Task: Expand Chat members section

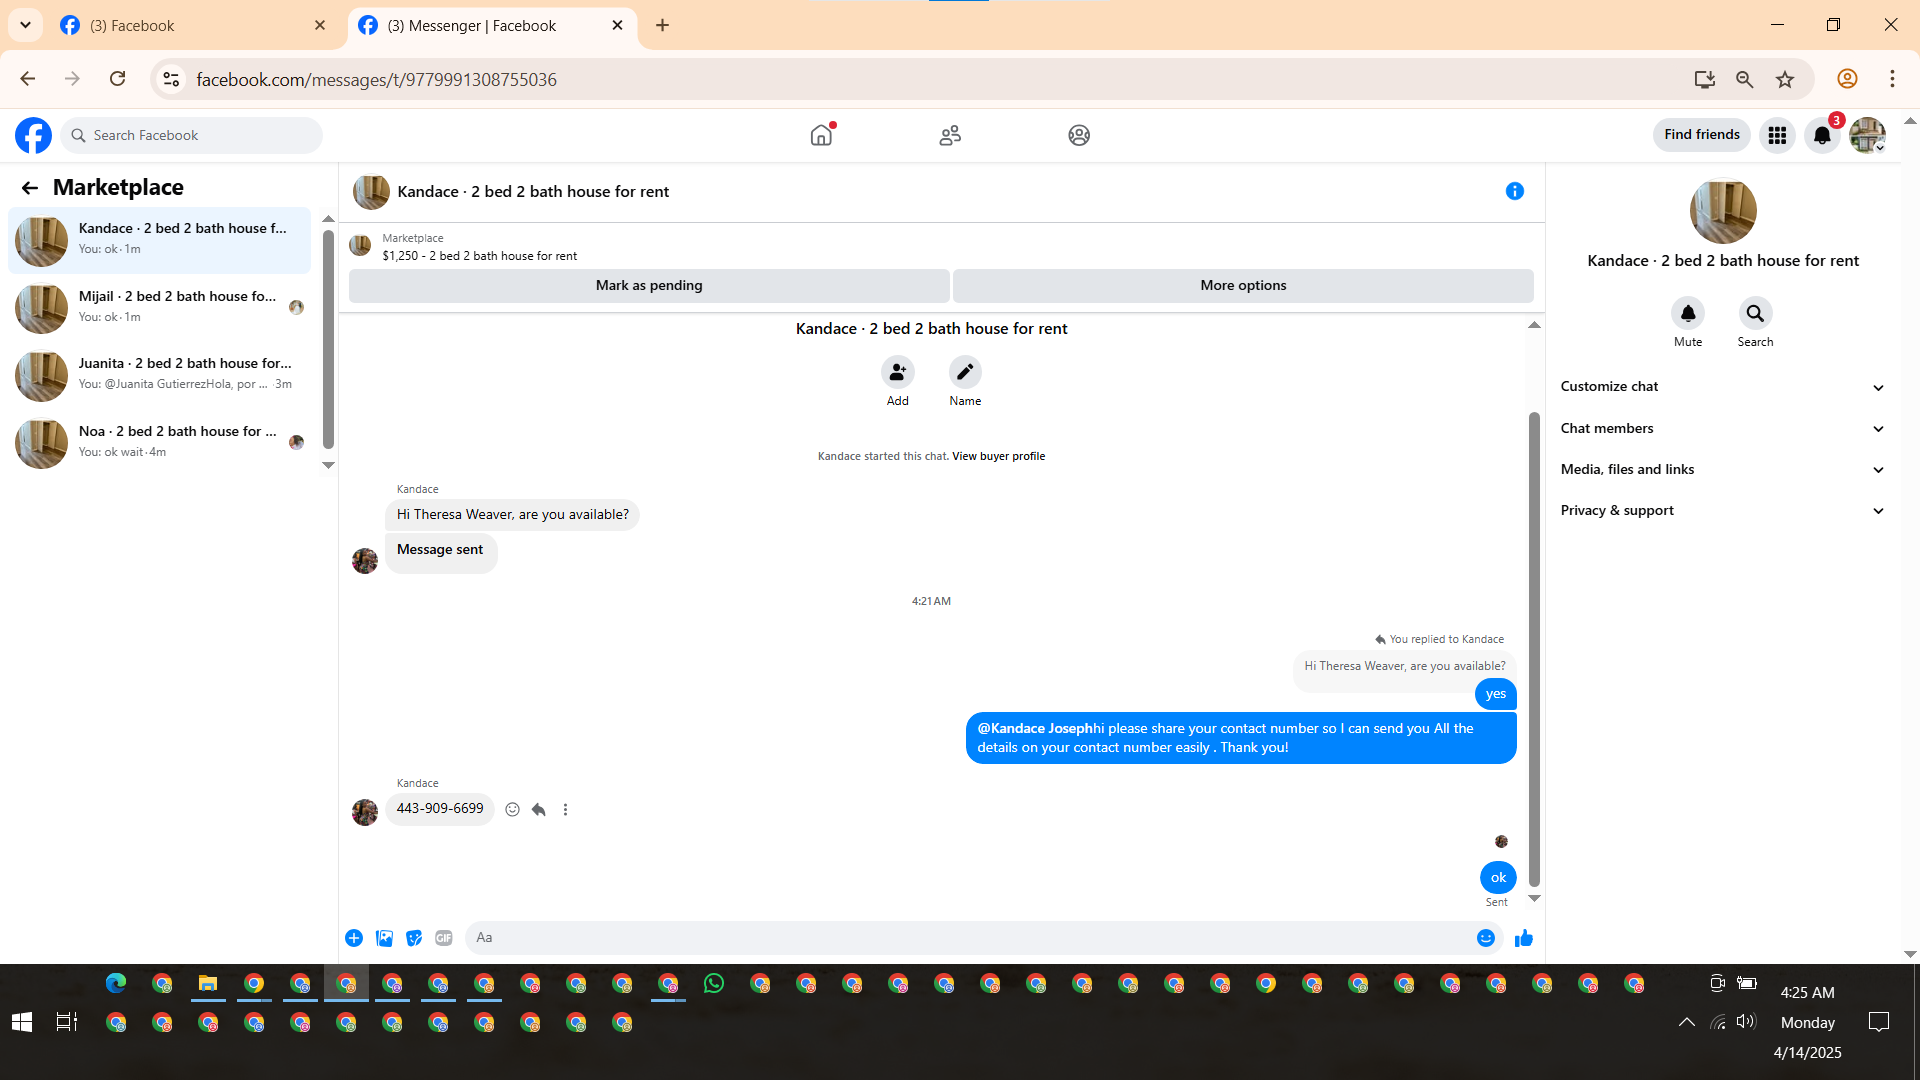Action: [1720, 428]
